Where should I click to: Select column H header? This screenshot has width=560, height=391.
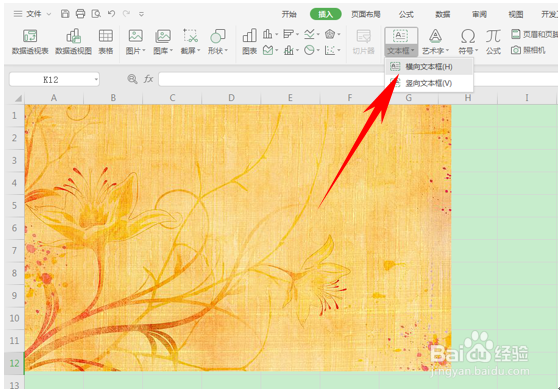click(x=468, y=98)
